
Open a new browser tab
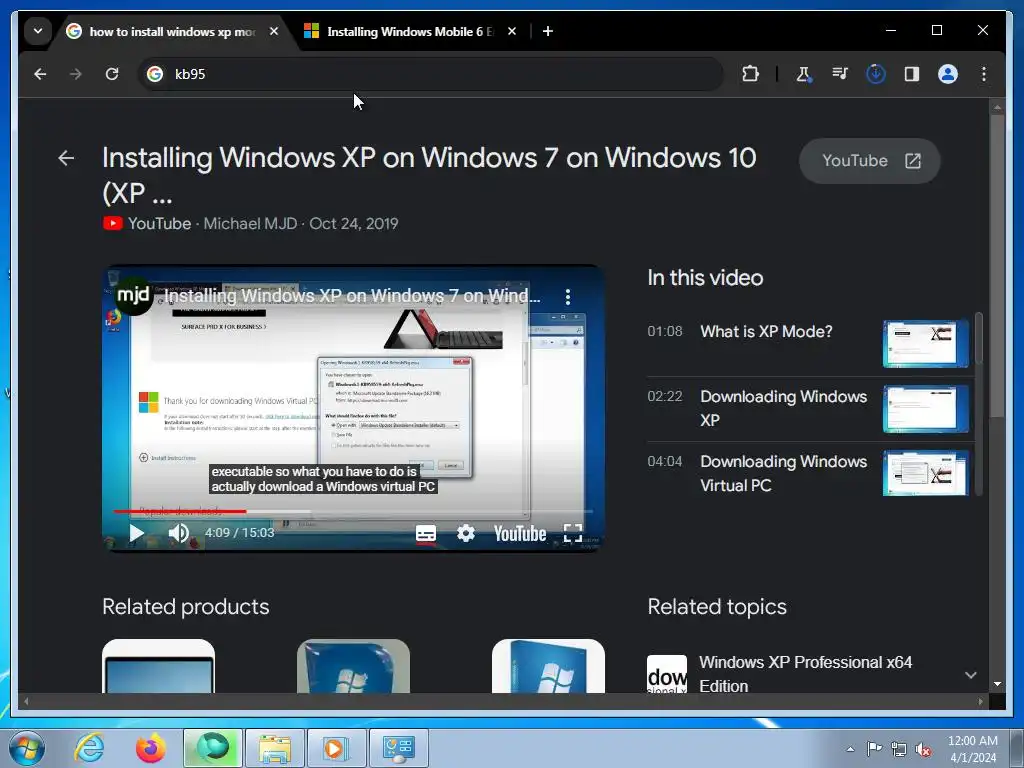[x=548, y=31]
